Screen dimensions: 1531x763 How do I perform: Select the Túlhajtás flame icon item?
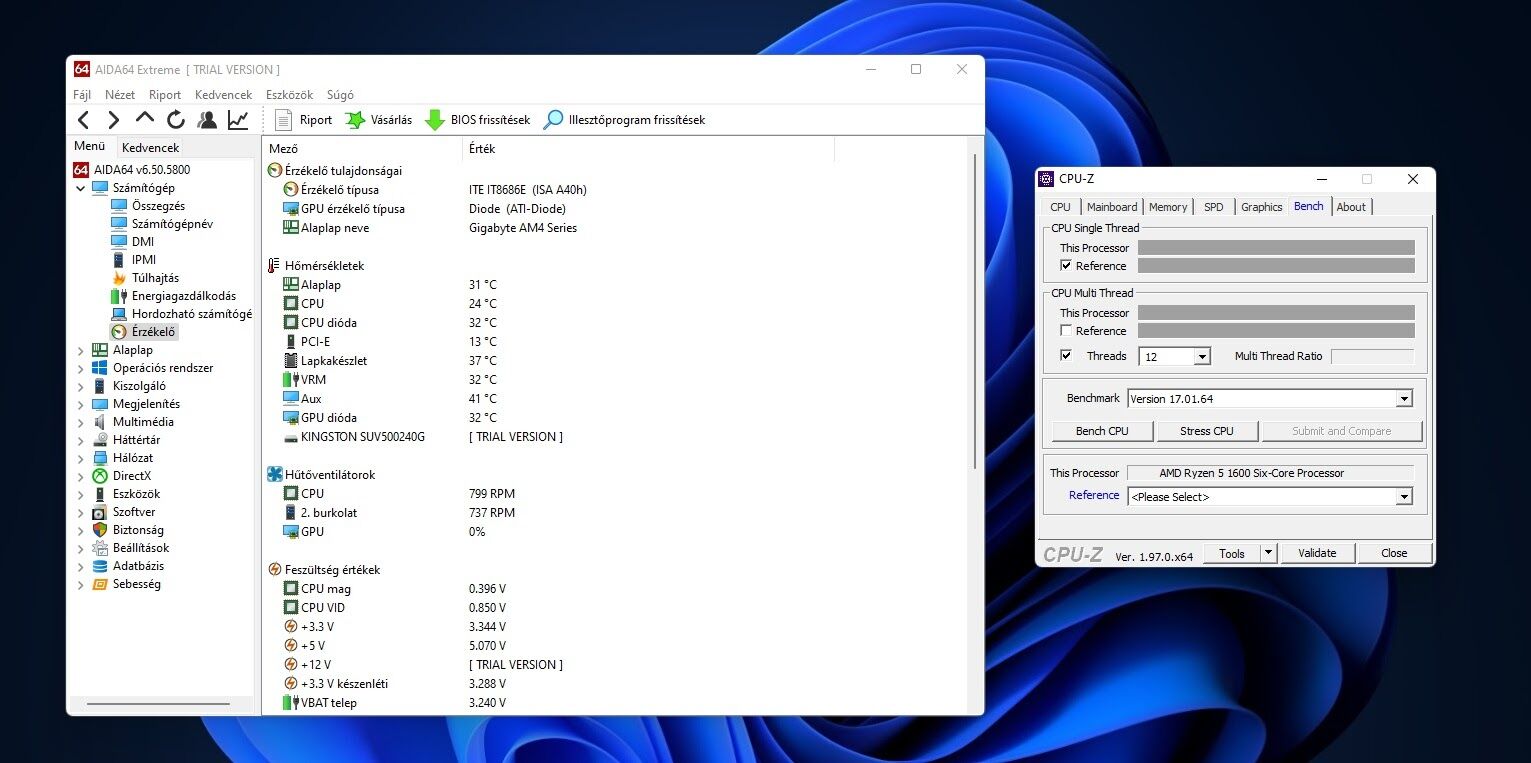click(x=119, y=278)
